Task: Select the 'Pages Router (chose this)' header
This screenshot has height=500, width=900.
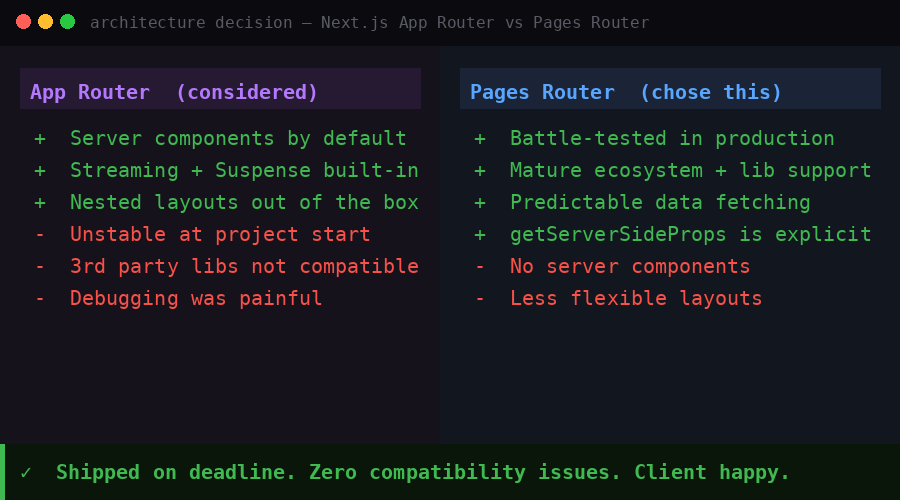Action: [670, 89]
